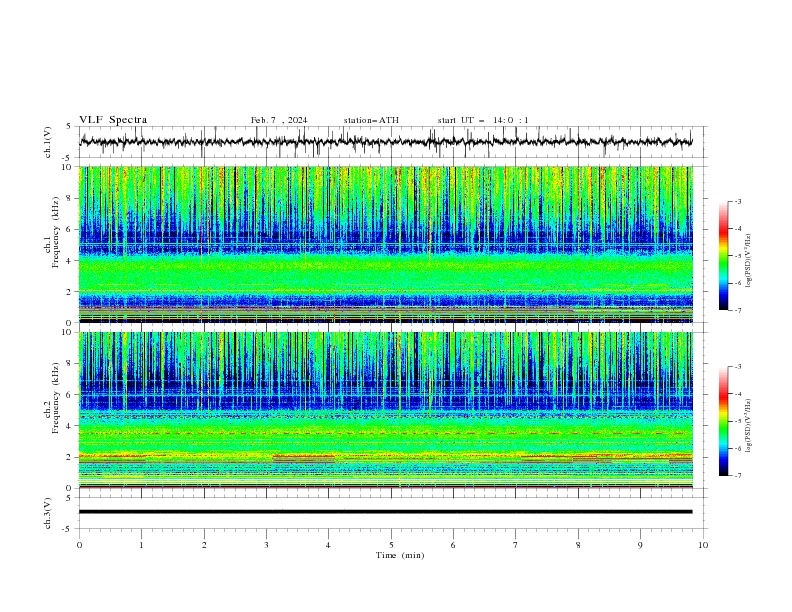Click the ch.2 spectrogram color bar
Screen dimensions: 792x612
click(x=724, y=421)
